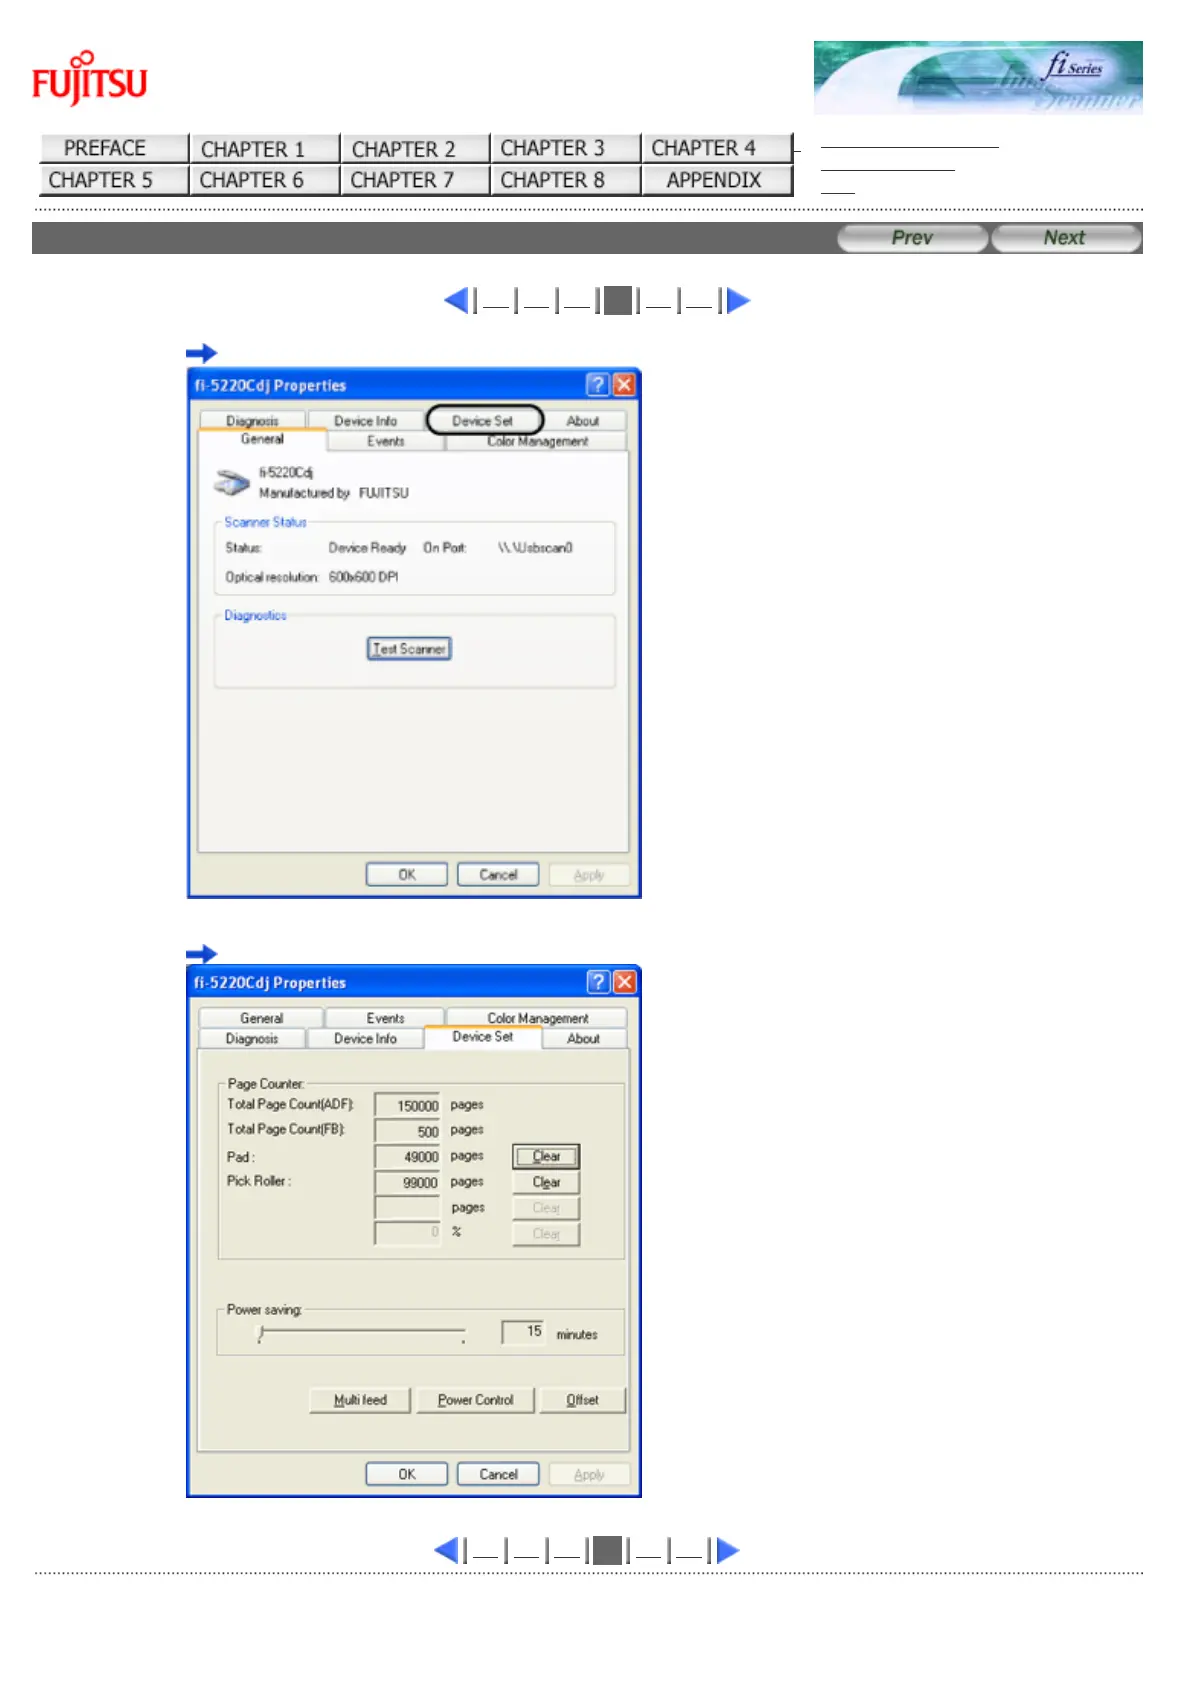Open the APPENDIX section
Screen dimensions: 1190x1684
pyautogui.click(x=717, y=180)
